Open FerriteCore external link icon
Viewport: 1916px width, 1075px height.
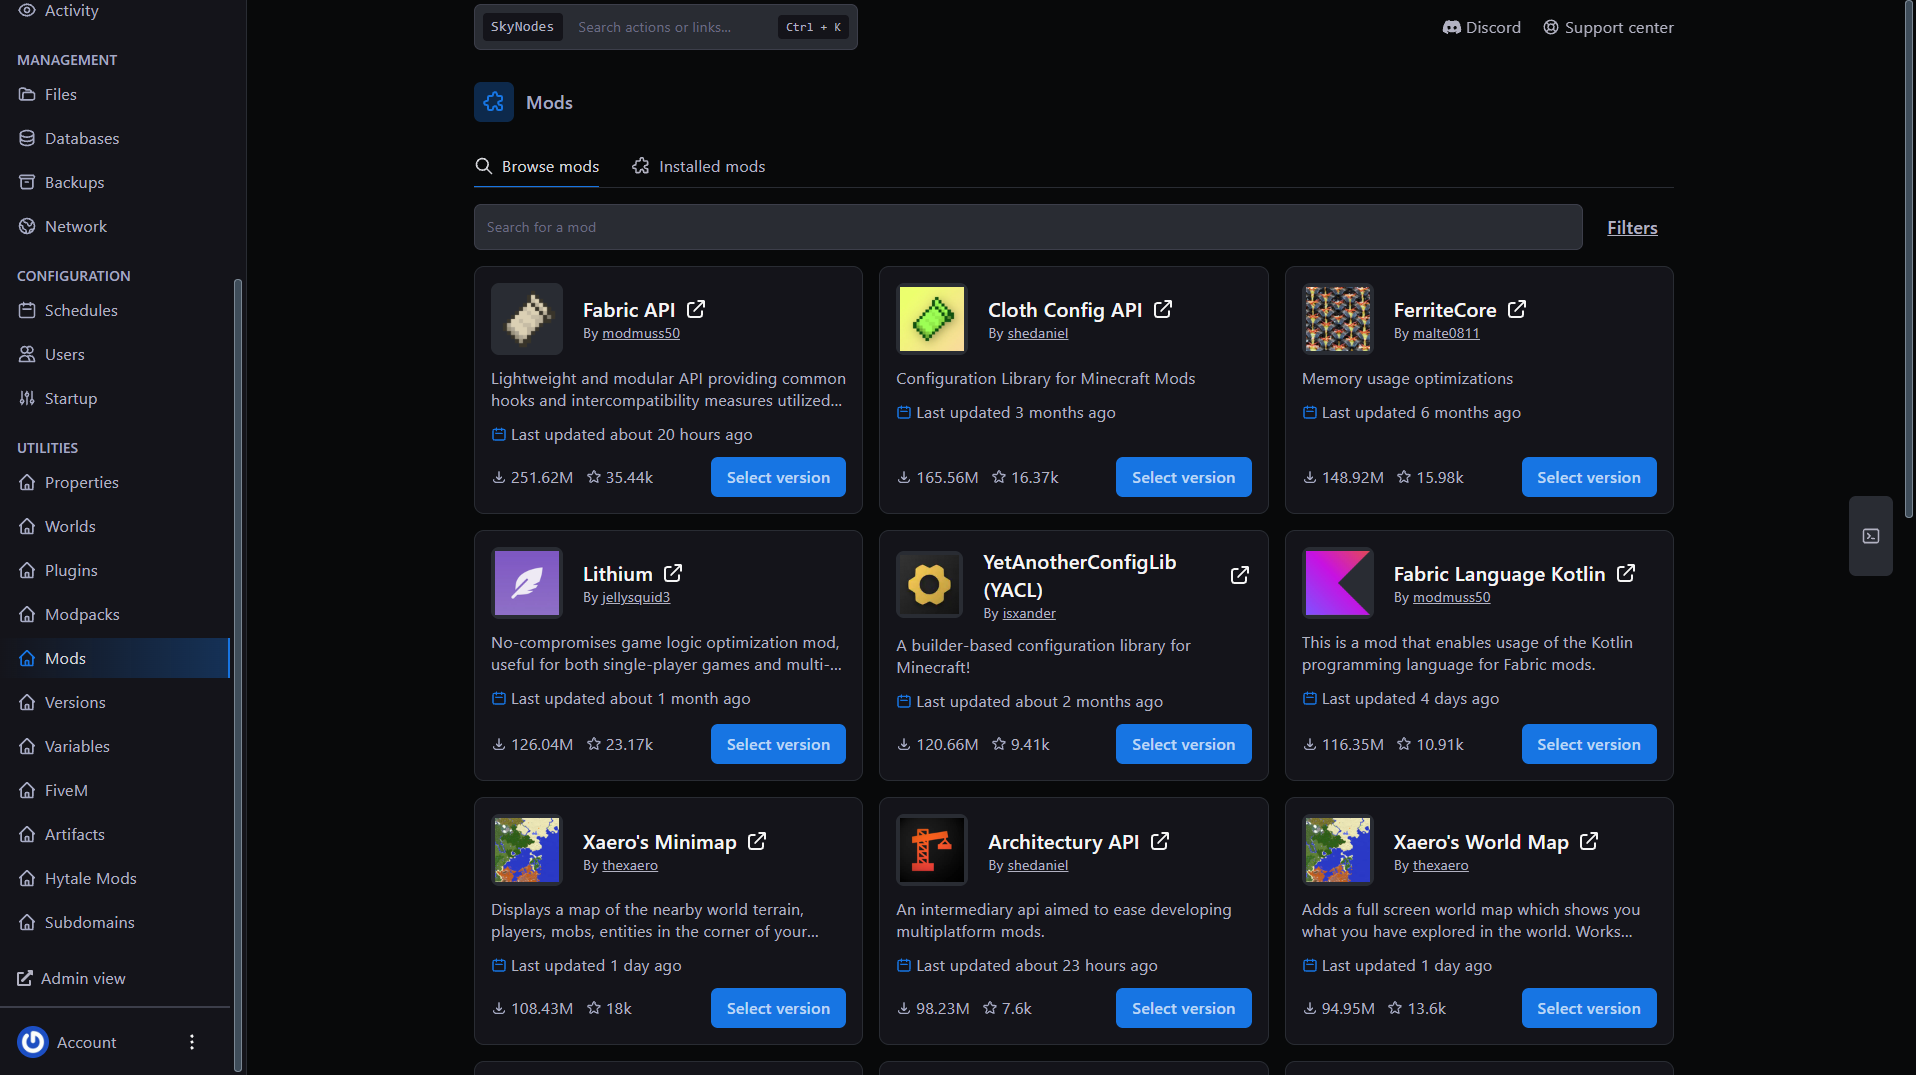tap(1517, 309)
